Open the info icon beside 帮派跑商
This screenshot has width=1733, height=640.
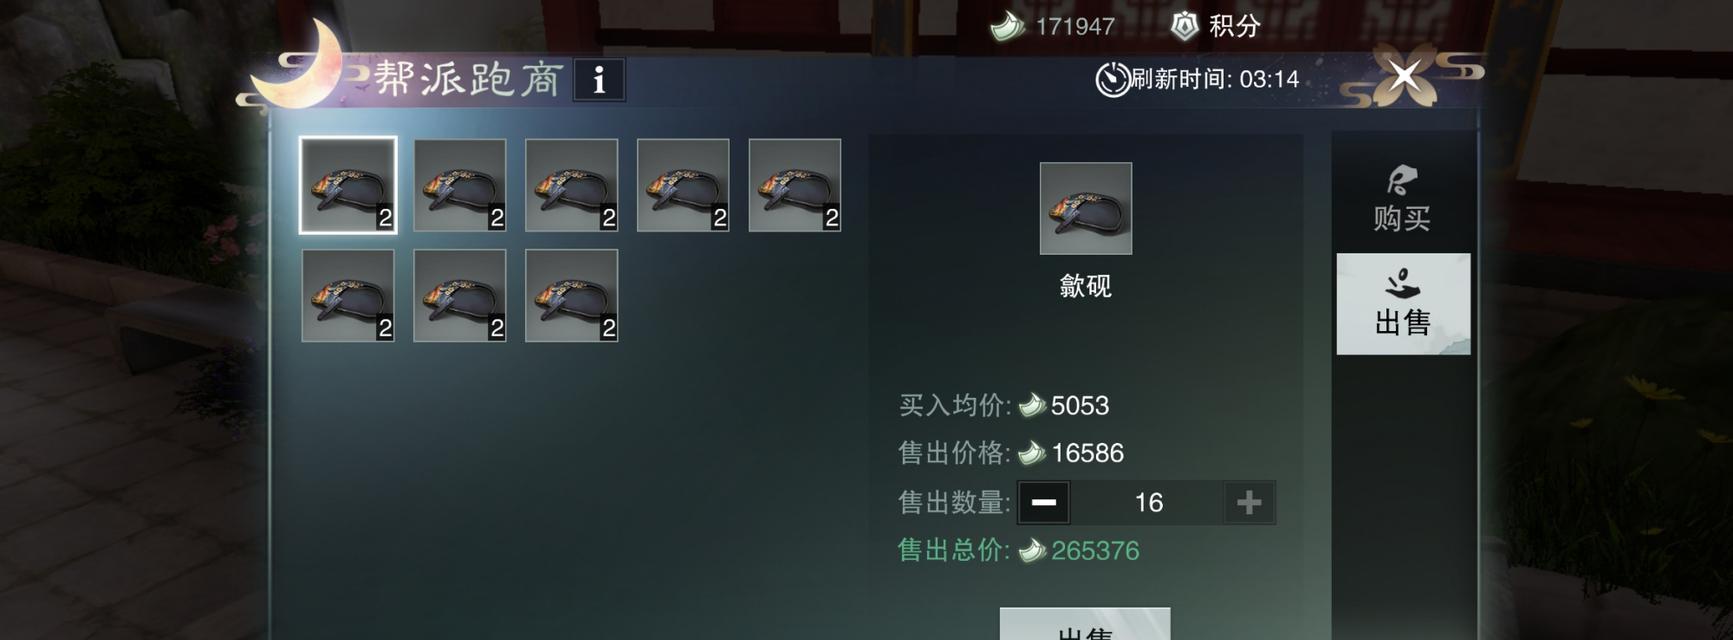599,80
